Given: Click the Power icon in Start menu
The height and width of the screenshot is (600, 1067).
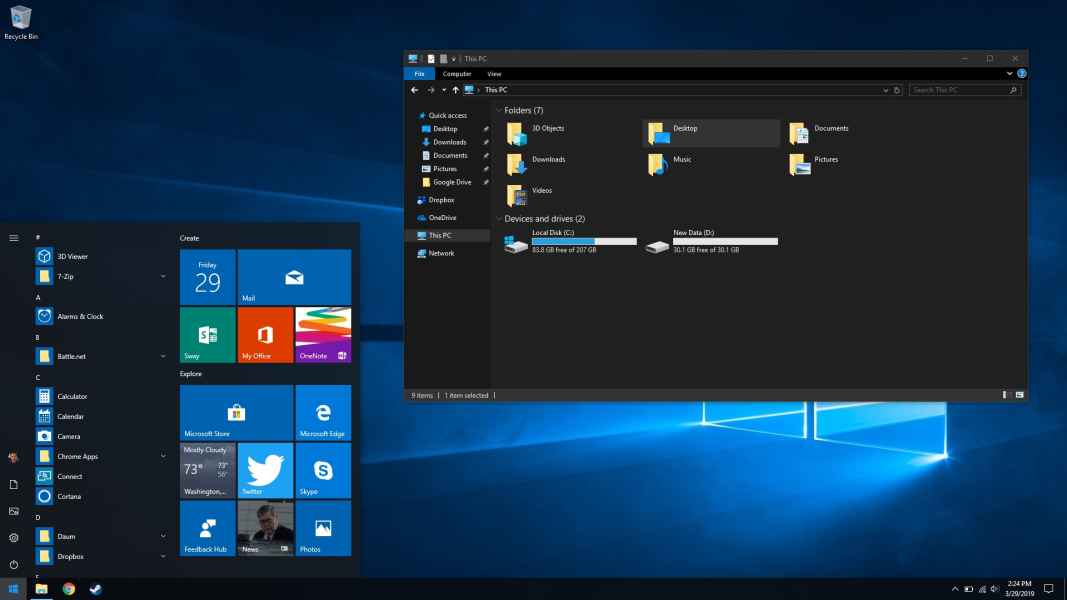Looking at the screenshot, I should 14,565.
